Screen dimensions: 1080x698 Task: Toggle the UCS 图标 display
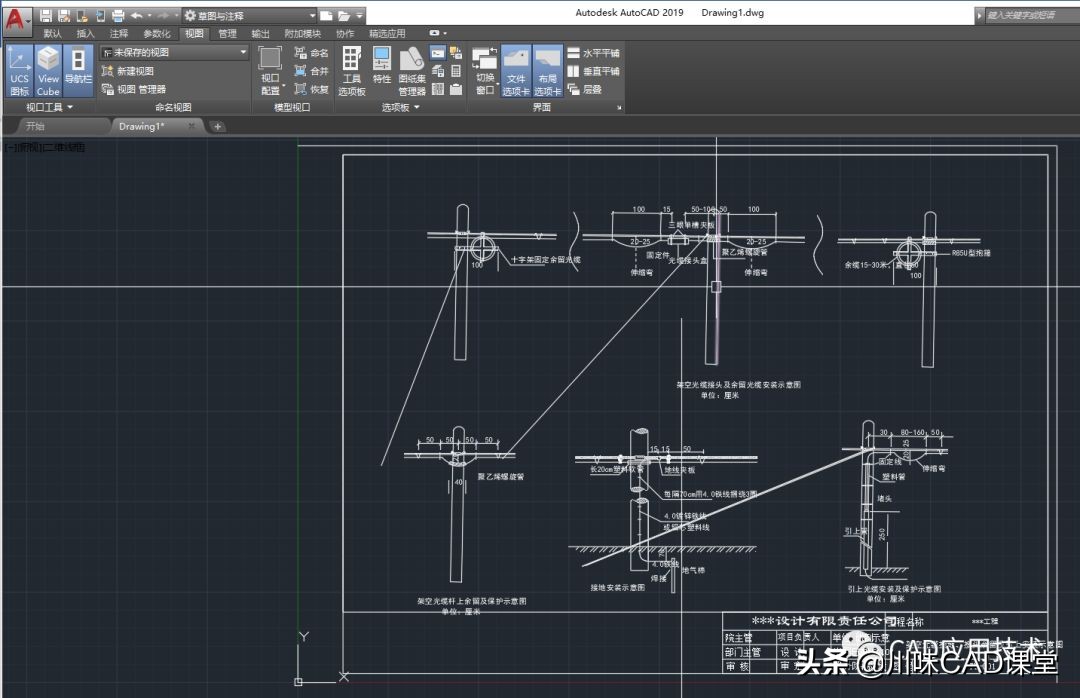click(x=19, y=70)
